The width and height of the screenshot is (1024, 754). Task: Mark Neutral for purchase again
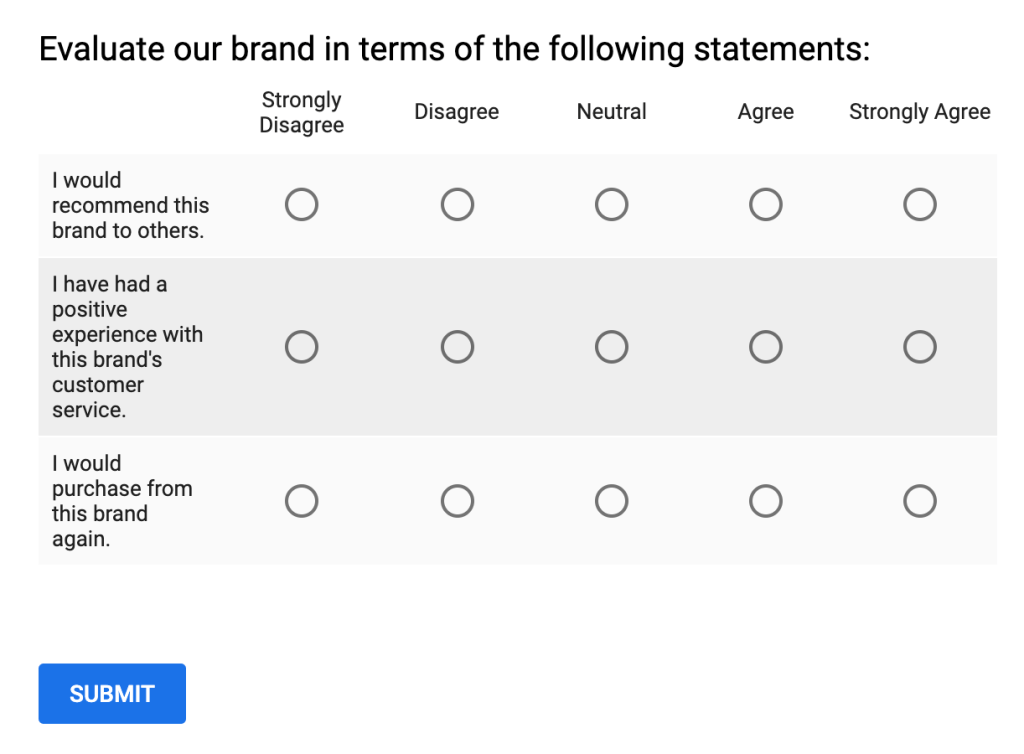pyautogui.click(x=611, y=501)
